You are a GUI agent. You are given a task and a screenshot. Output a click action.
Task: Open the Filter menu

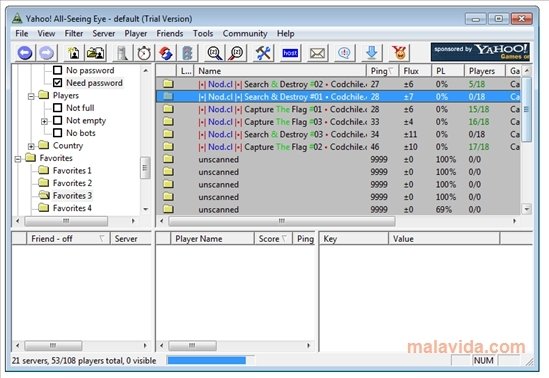(x=74, y=34)
